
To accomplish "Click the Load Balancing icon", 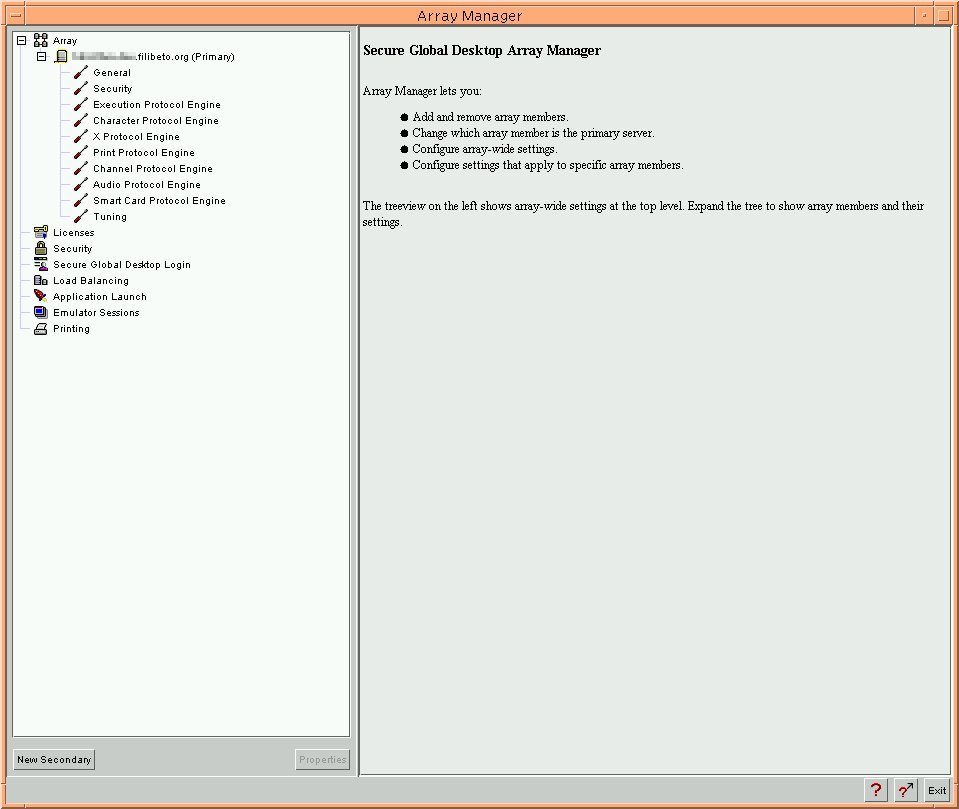I will pos(40,281).
